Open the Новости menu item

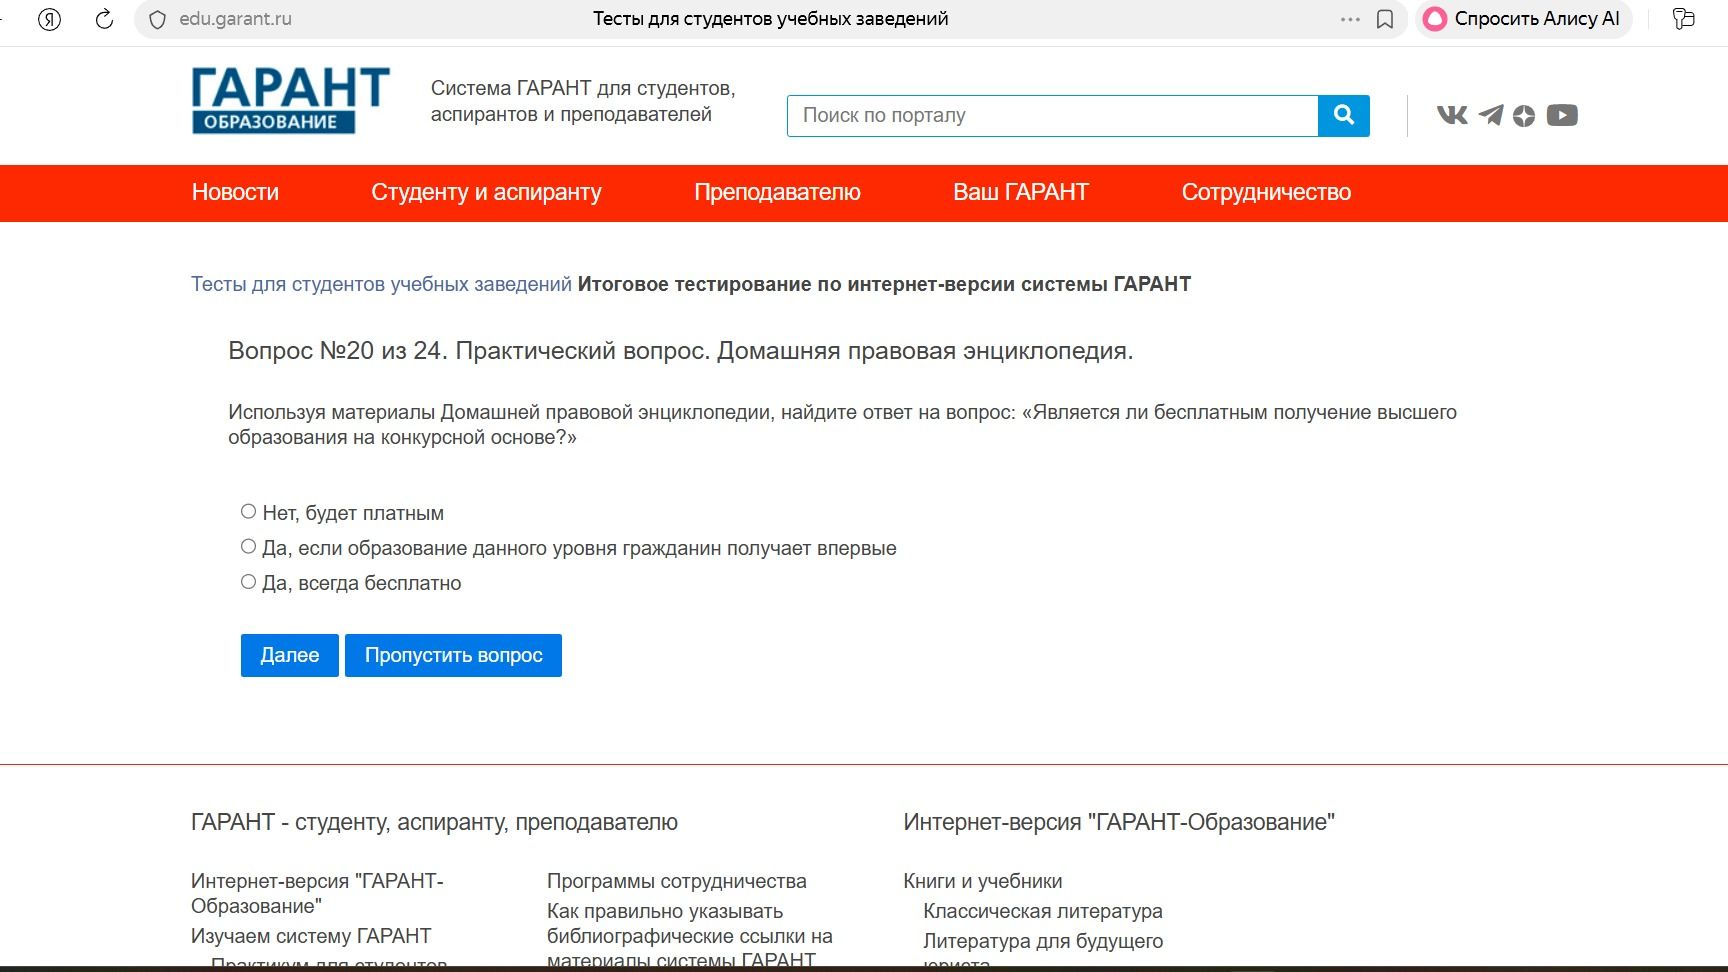tap(235, 192)
